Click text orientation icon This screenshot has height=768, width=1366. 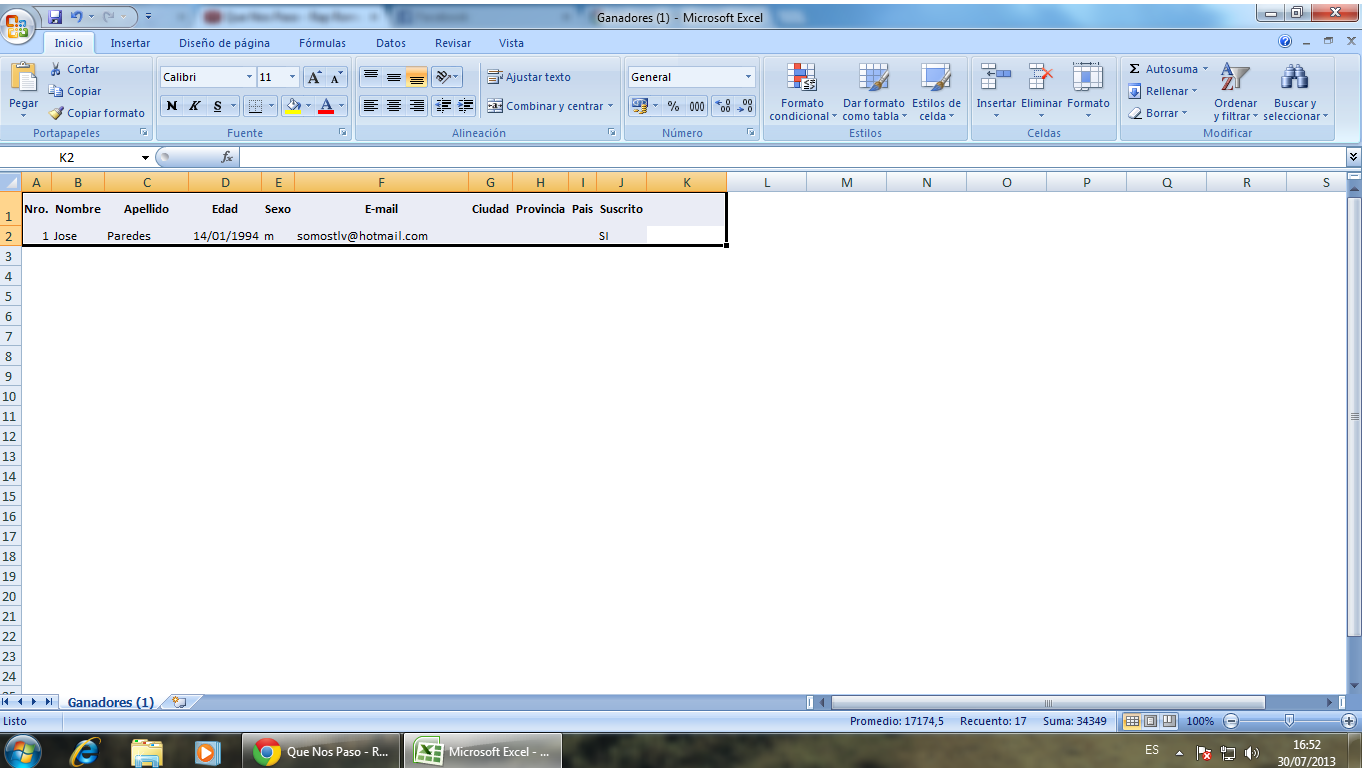pos(443,77)
